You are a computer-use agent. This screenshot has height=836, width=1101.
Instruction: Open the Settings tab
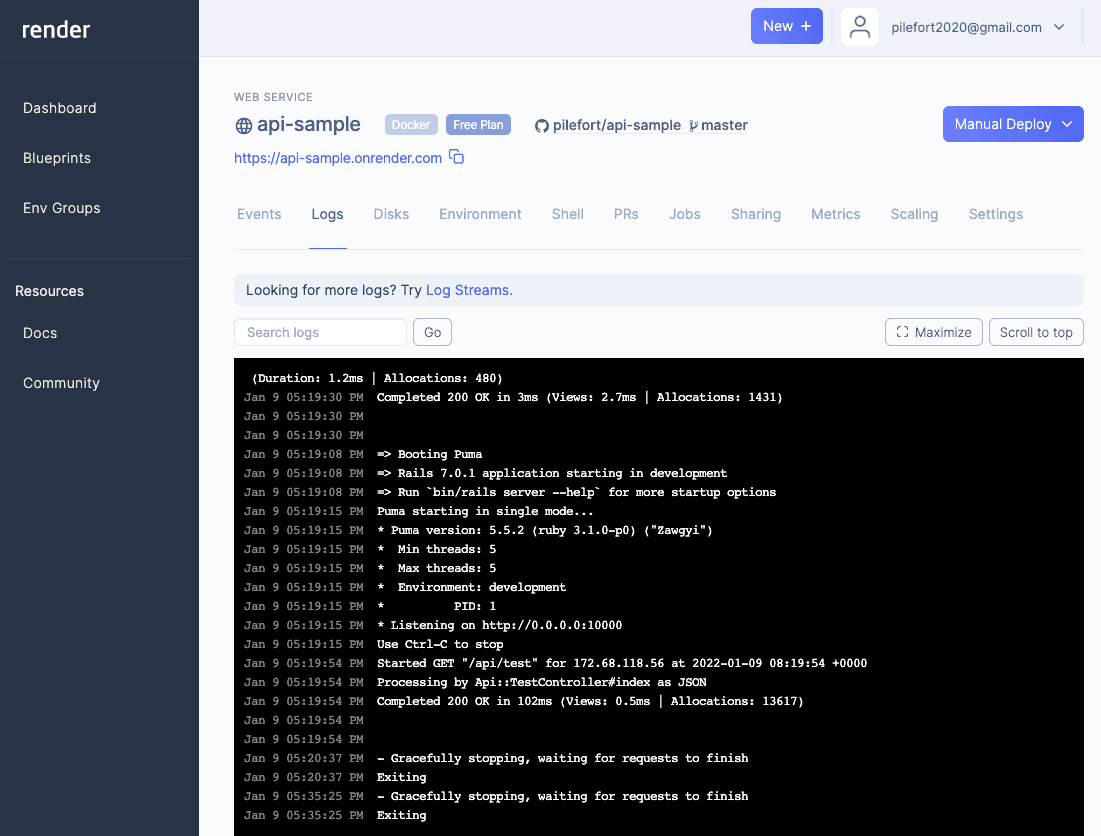point(995,214)
